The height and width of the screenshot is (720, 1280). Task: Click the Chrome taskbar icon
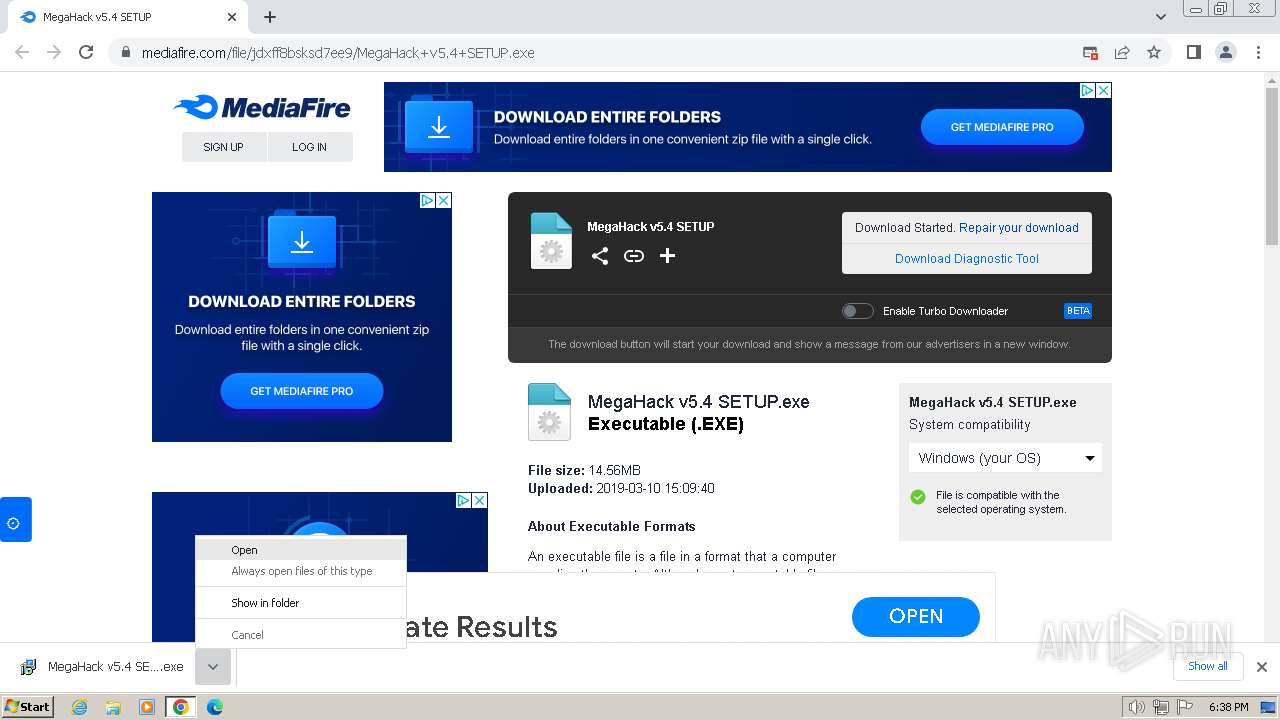180,707
